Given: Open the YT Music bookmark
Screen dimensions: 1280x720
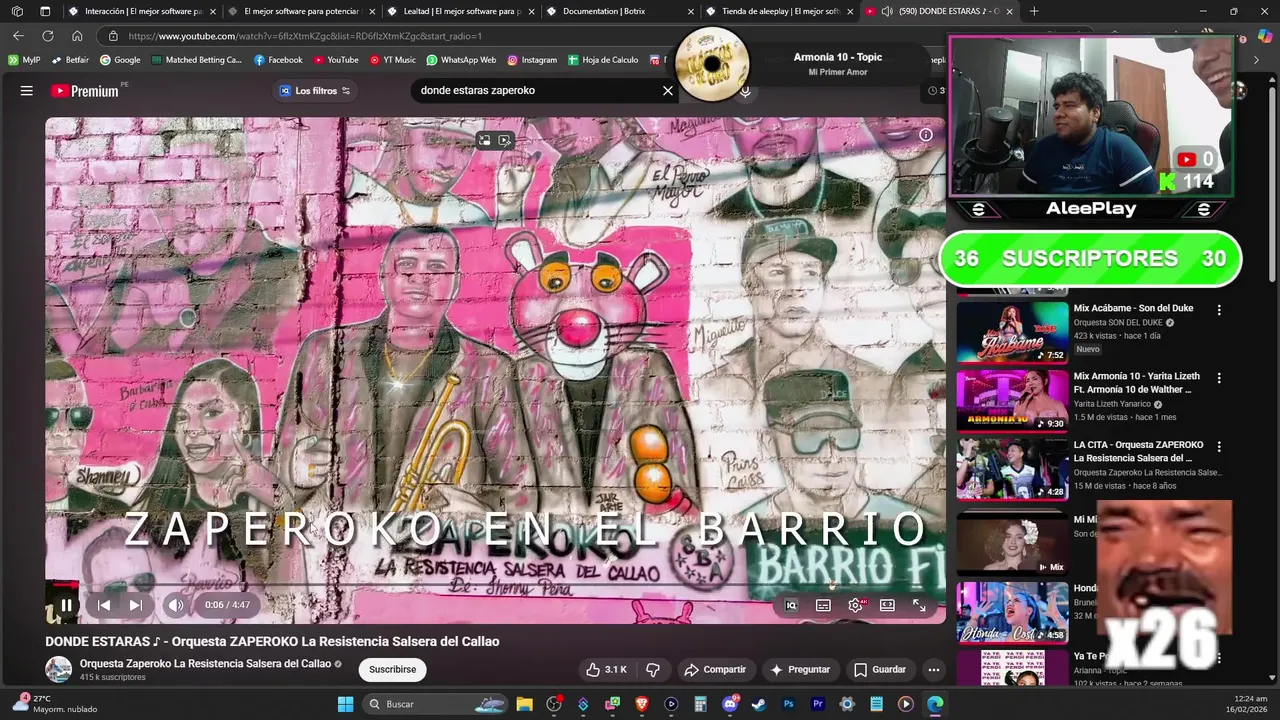Looking at the screenshot, I should point(392,60).
